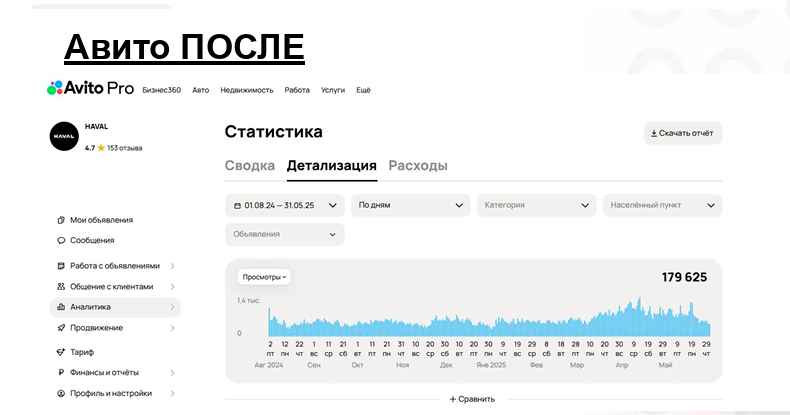
Task: Open Работа in top navigation
Action: point(297,90)
